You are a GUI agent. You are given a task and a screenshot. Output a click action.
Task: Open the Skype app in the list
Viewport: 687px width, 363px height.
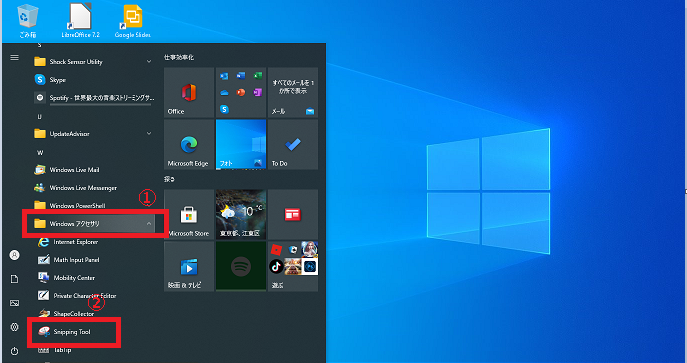tap(93, 80)
